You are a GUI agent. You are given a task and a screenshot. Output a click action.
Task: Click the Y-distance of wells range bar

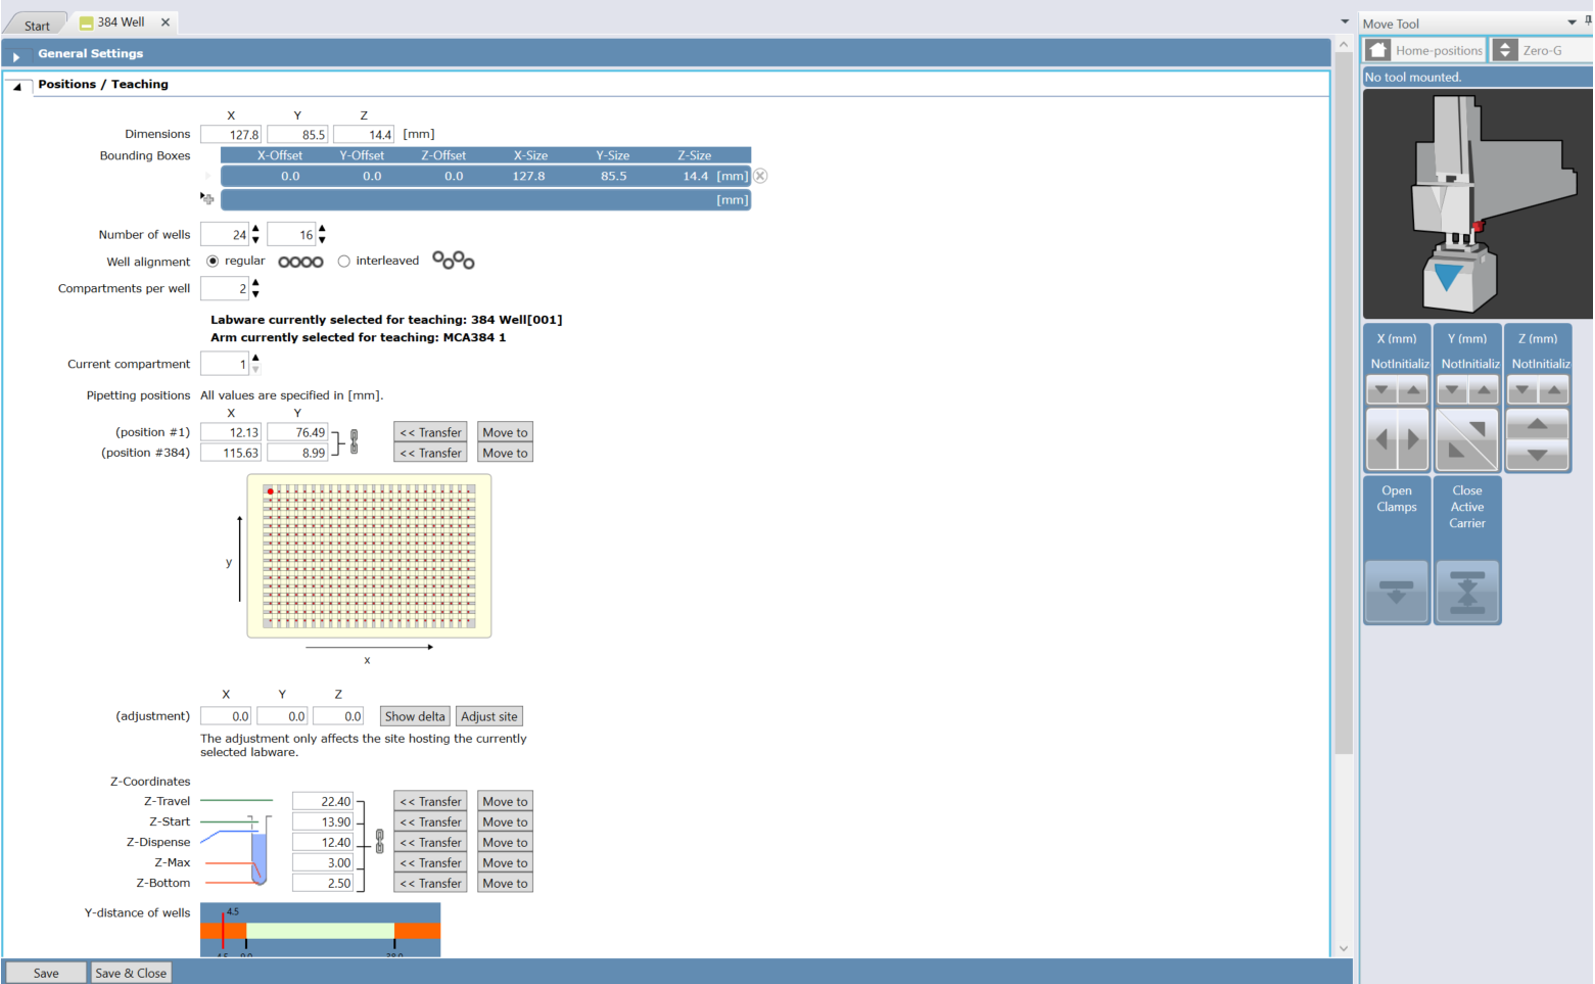320,930
